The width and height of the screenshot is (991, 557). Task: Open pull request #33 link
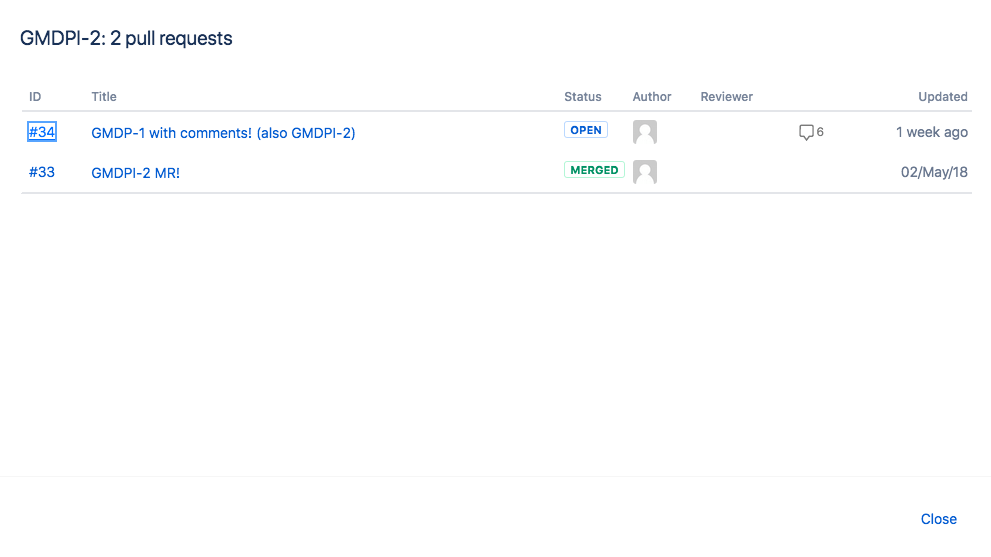[x=41, y=172]
